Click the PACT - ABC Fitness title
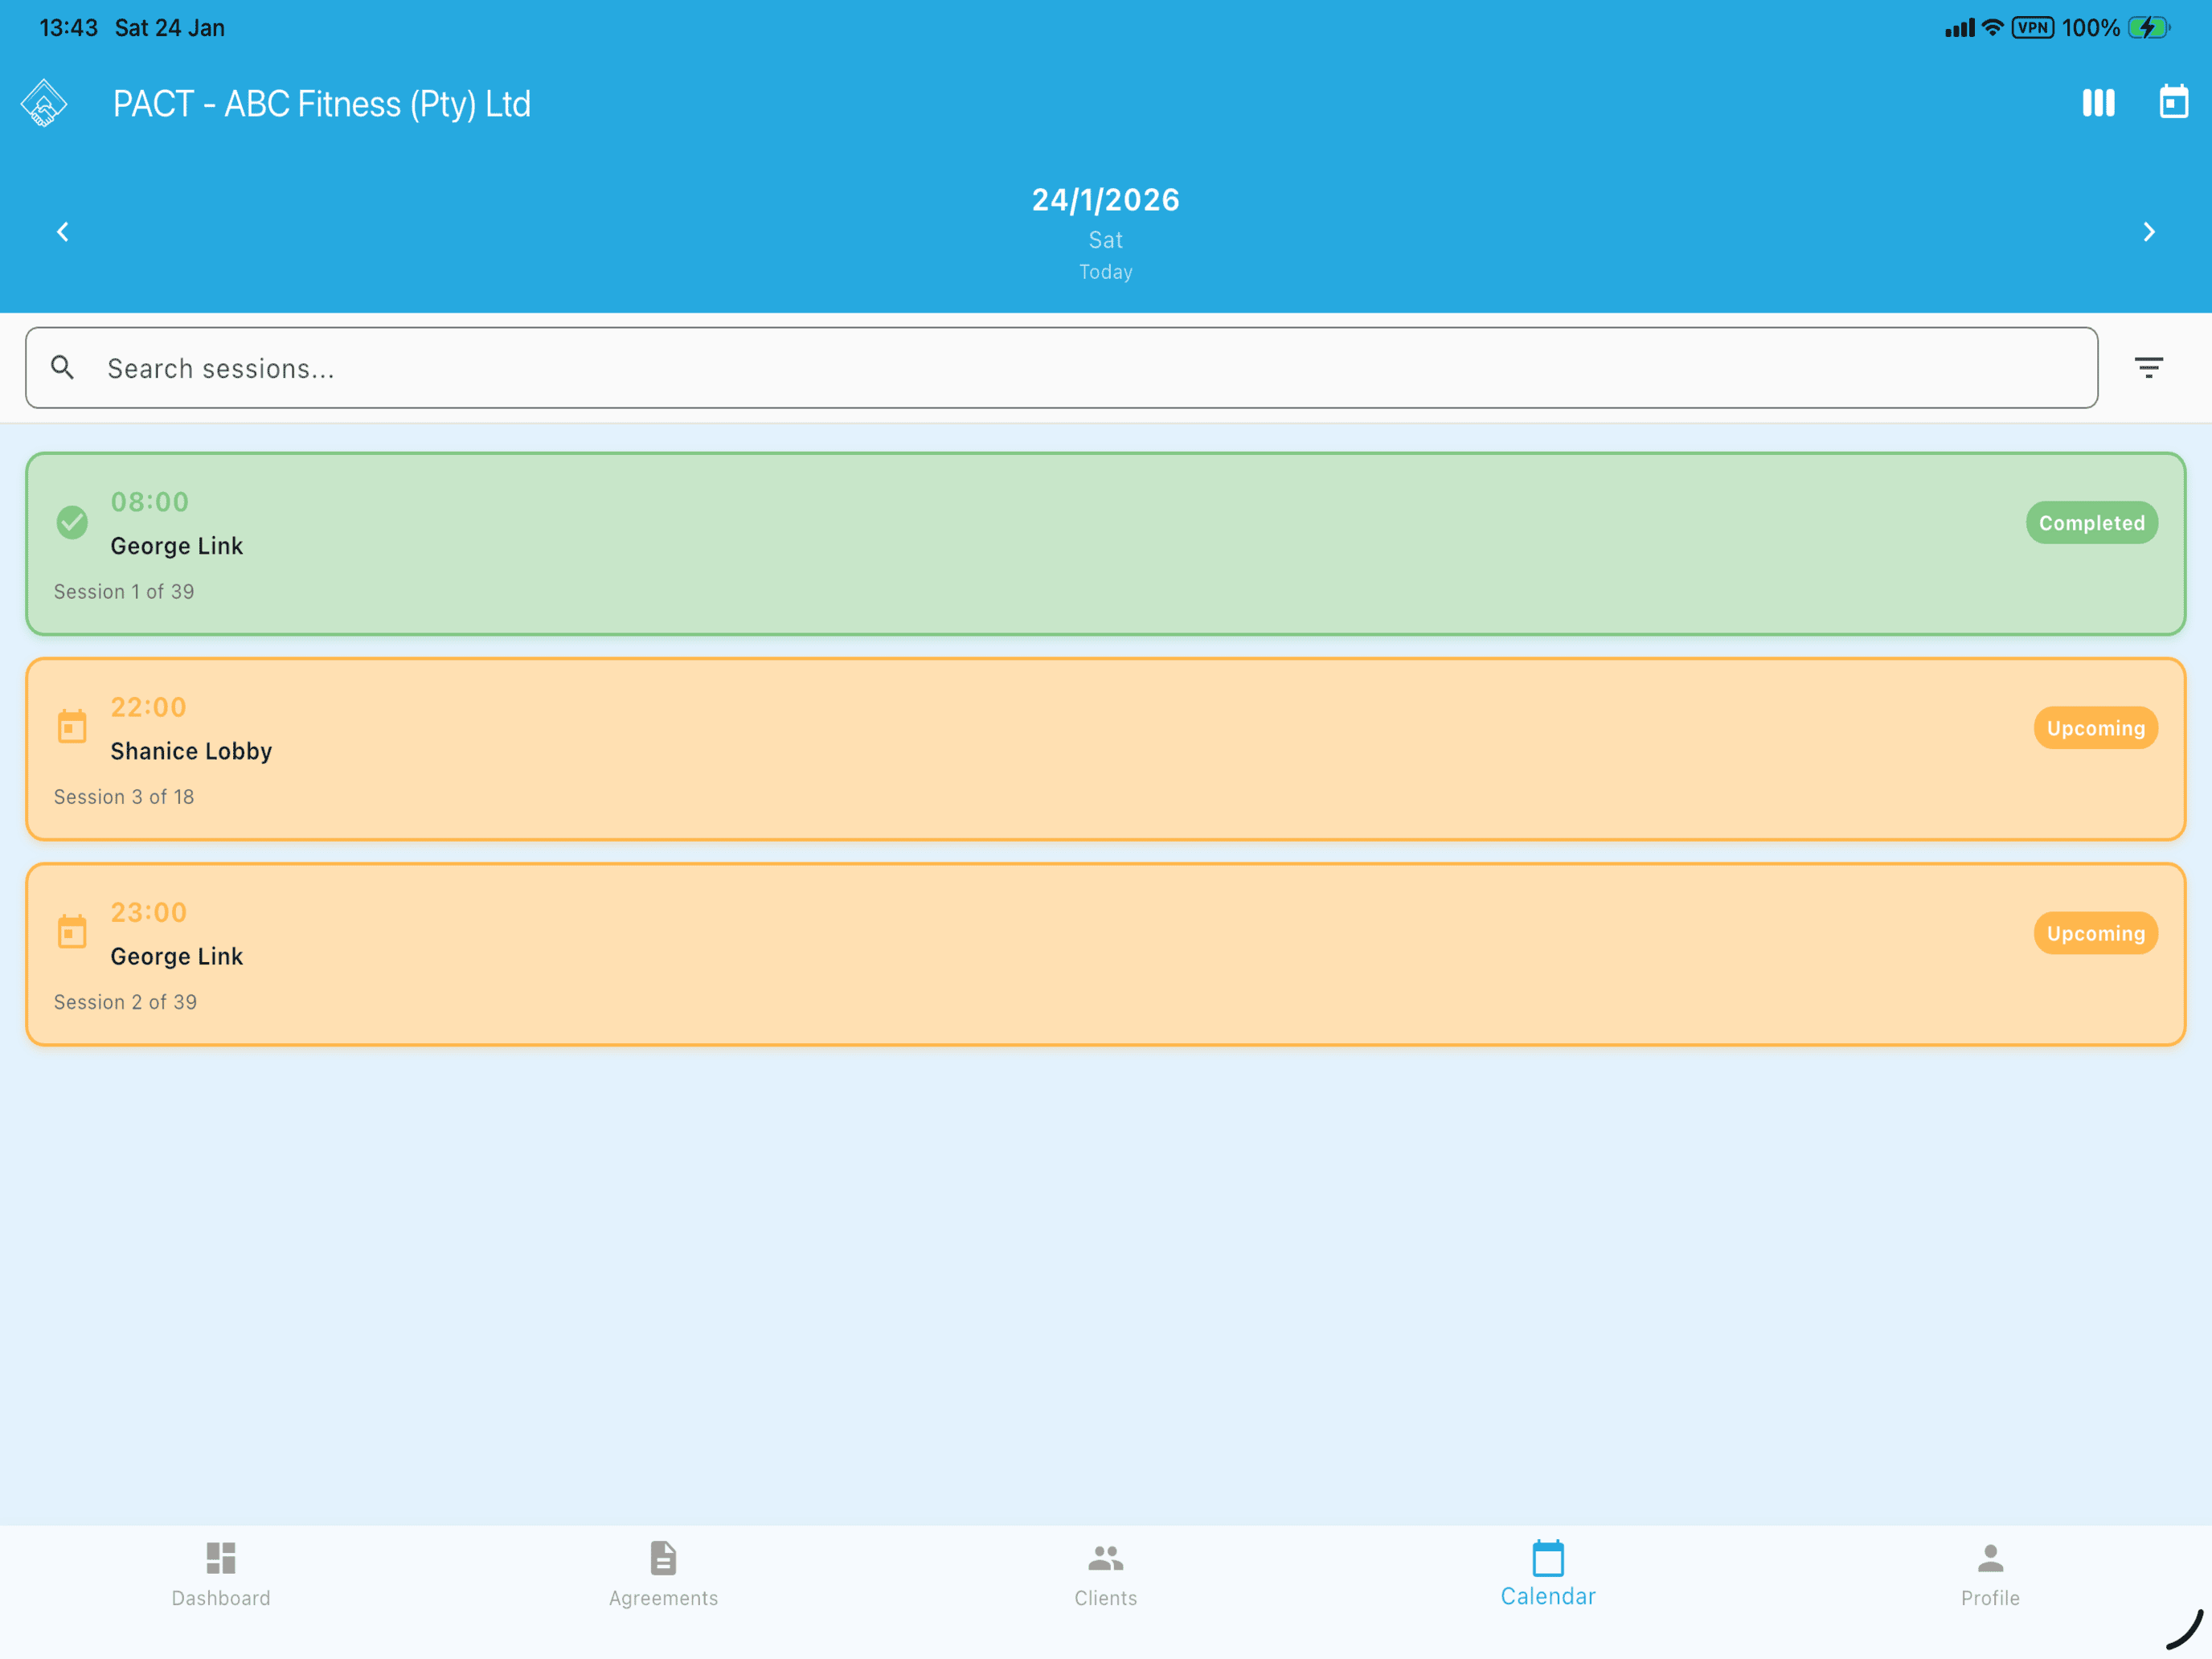Screen dimensions: 2212x1659 (x=321, y=104)
